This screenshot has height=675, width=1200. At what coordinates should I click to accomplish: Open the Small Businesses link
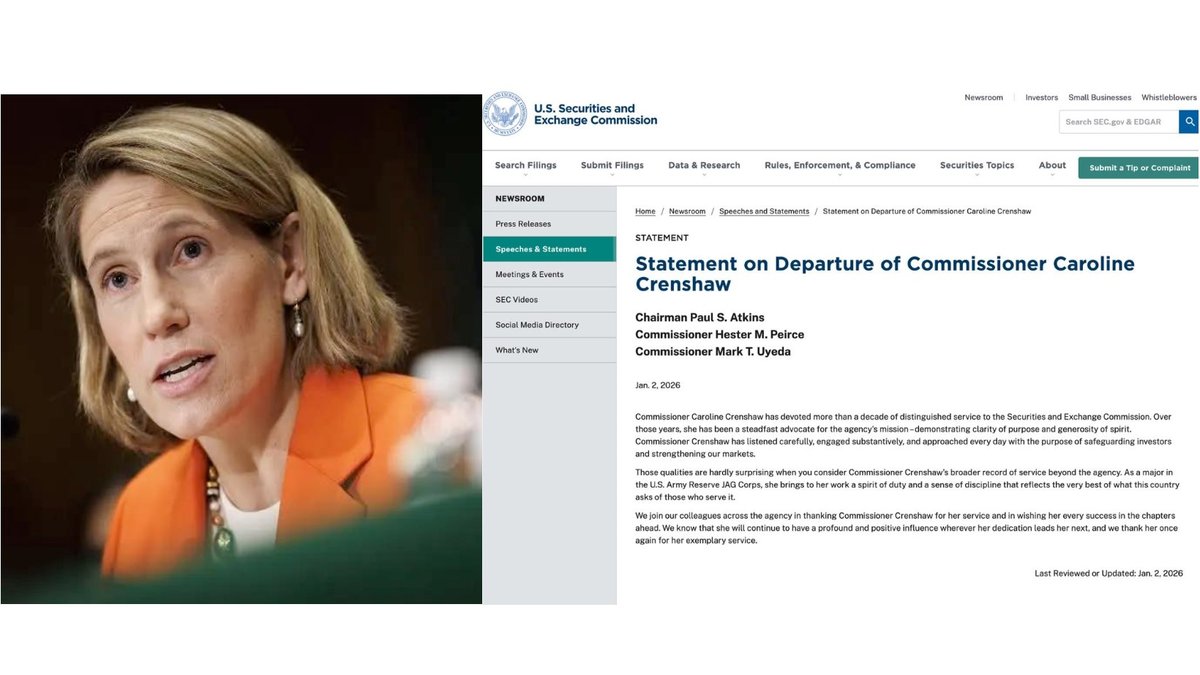coord(1099,98)
